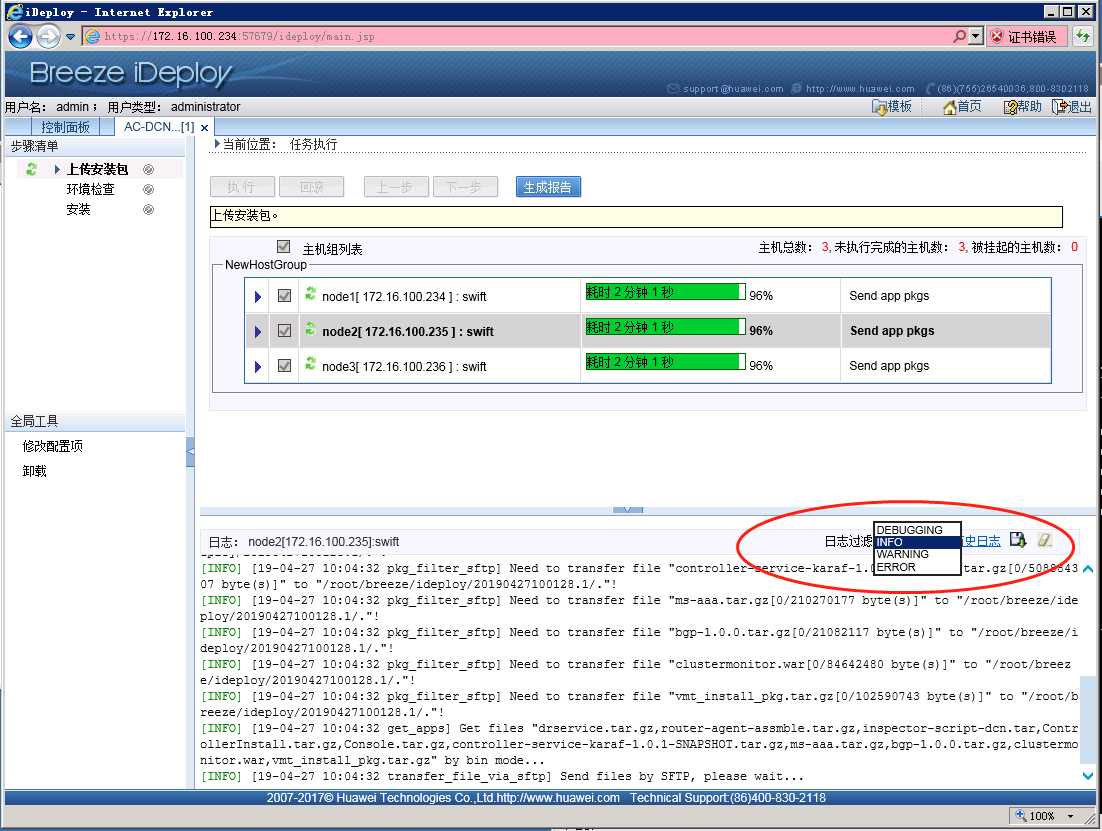Click the page favicon in address bar
Image resolution: width=1102 pixels, height=831 pixels.
93,36
